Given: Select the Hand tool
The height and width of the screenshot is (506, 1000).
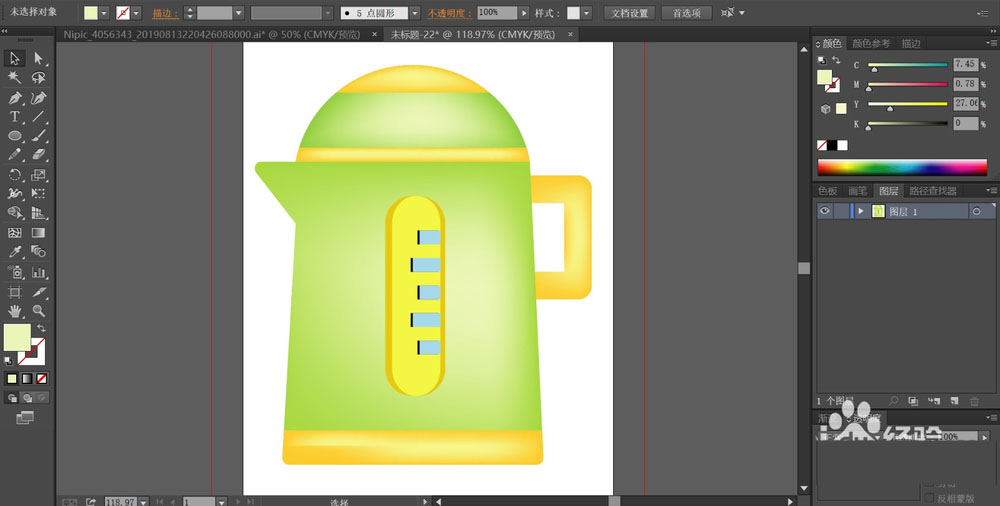Looking at the screenshot, I should [x=15, y=311].
